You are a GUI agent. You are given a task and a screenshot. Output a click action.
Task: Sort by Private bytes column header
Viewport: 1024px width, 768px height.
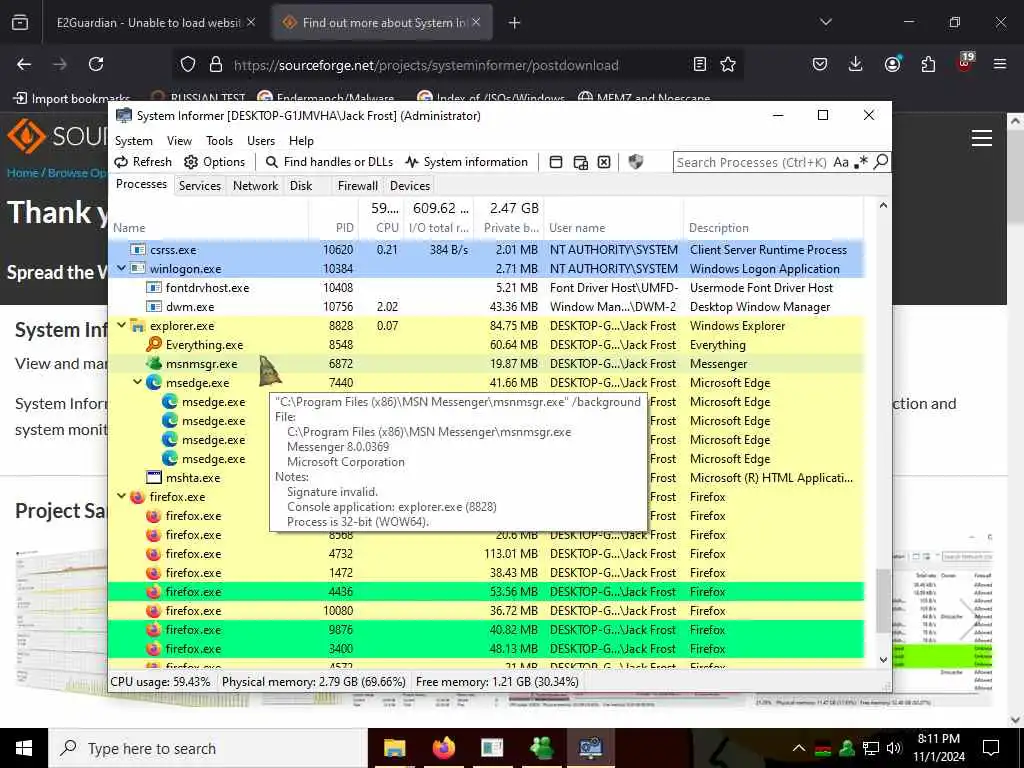[511, 228]
